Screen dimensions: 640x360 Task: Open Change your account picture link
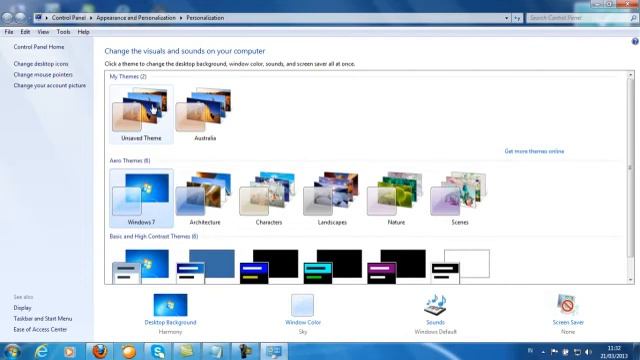point(49,85)
